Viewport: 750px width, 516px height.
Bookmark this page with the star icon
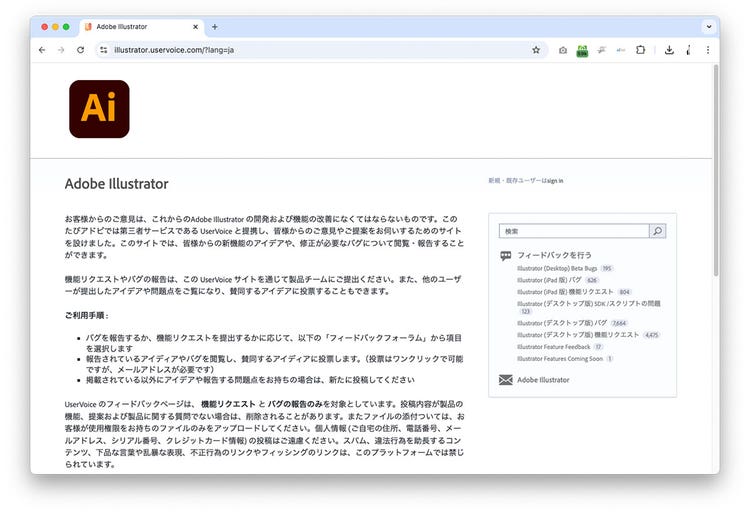click(x=536, y=50)
